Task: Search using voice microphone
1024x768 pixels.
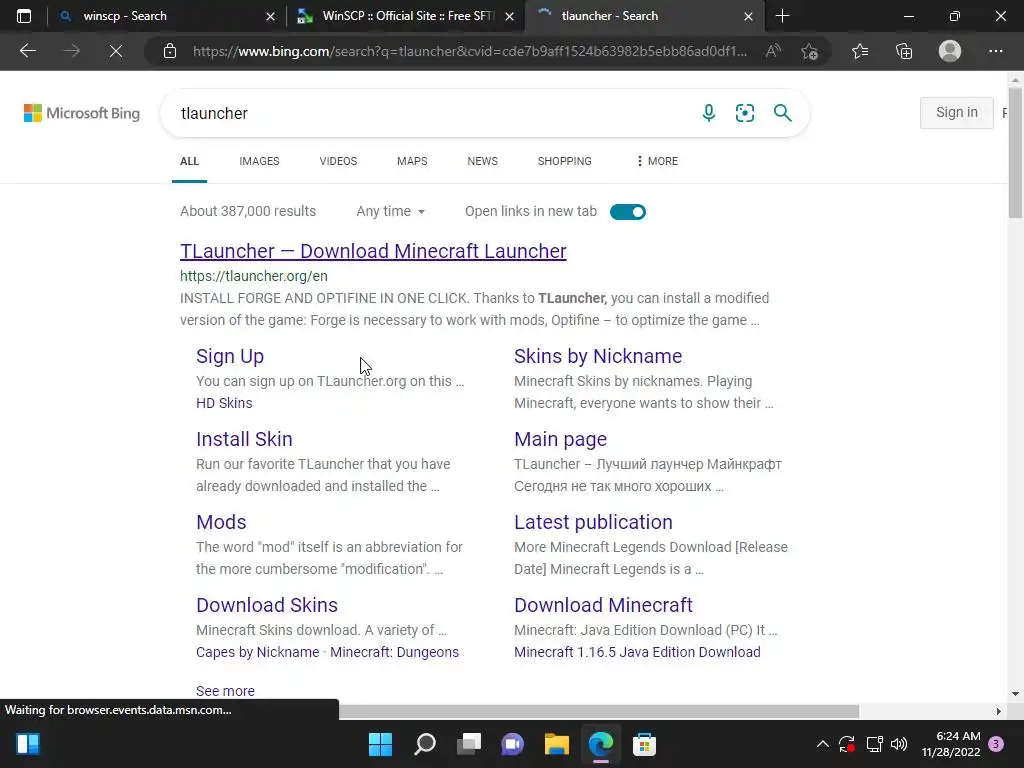Action: 709,113
